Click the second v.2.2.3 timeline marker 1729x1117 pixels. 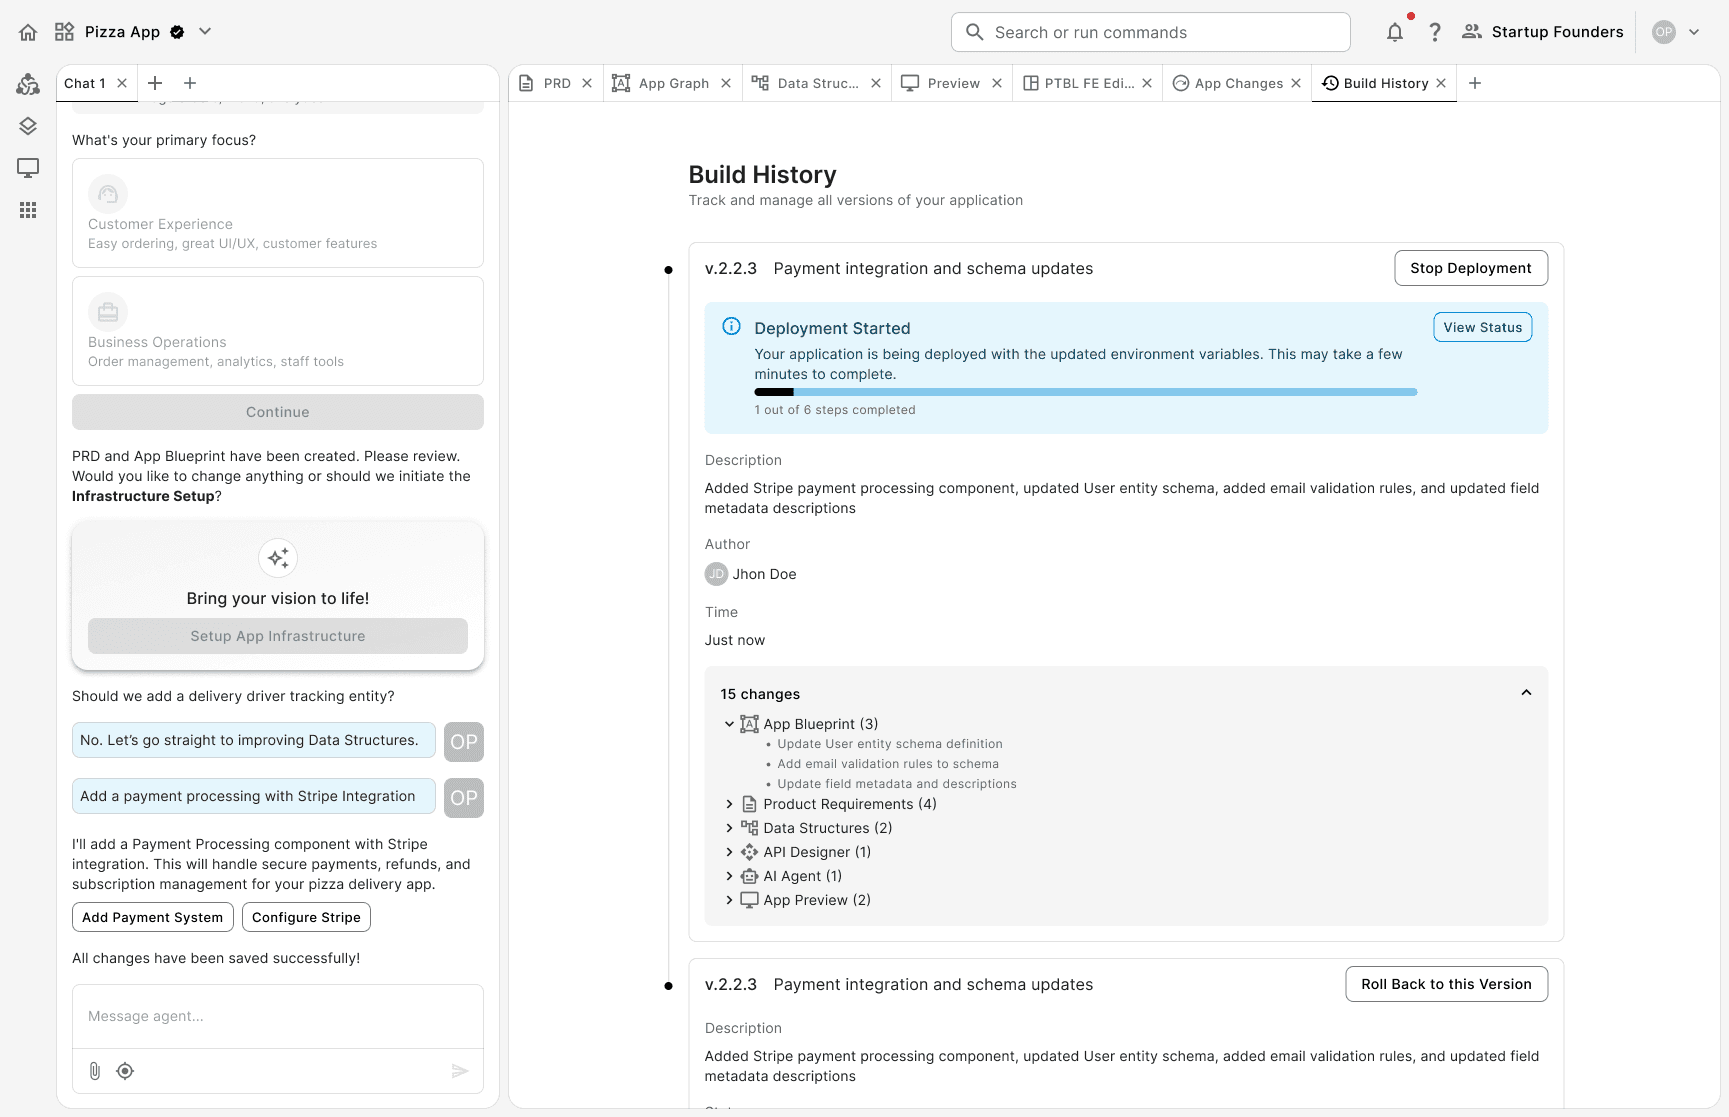[668, 986]
